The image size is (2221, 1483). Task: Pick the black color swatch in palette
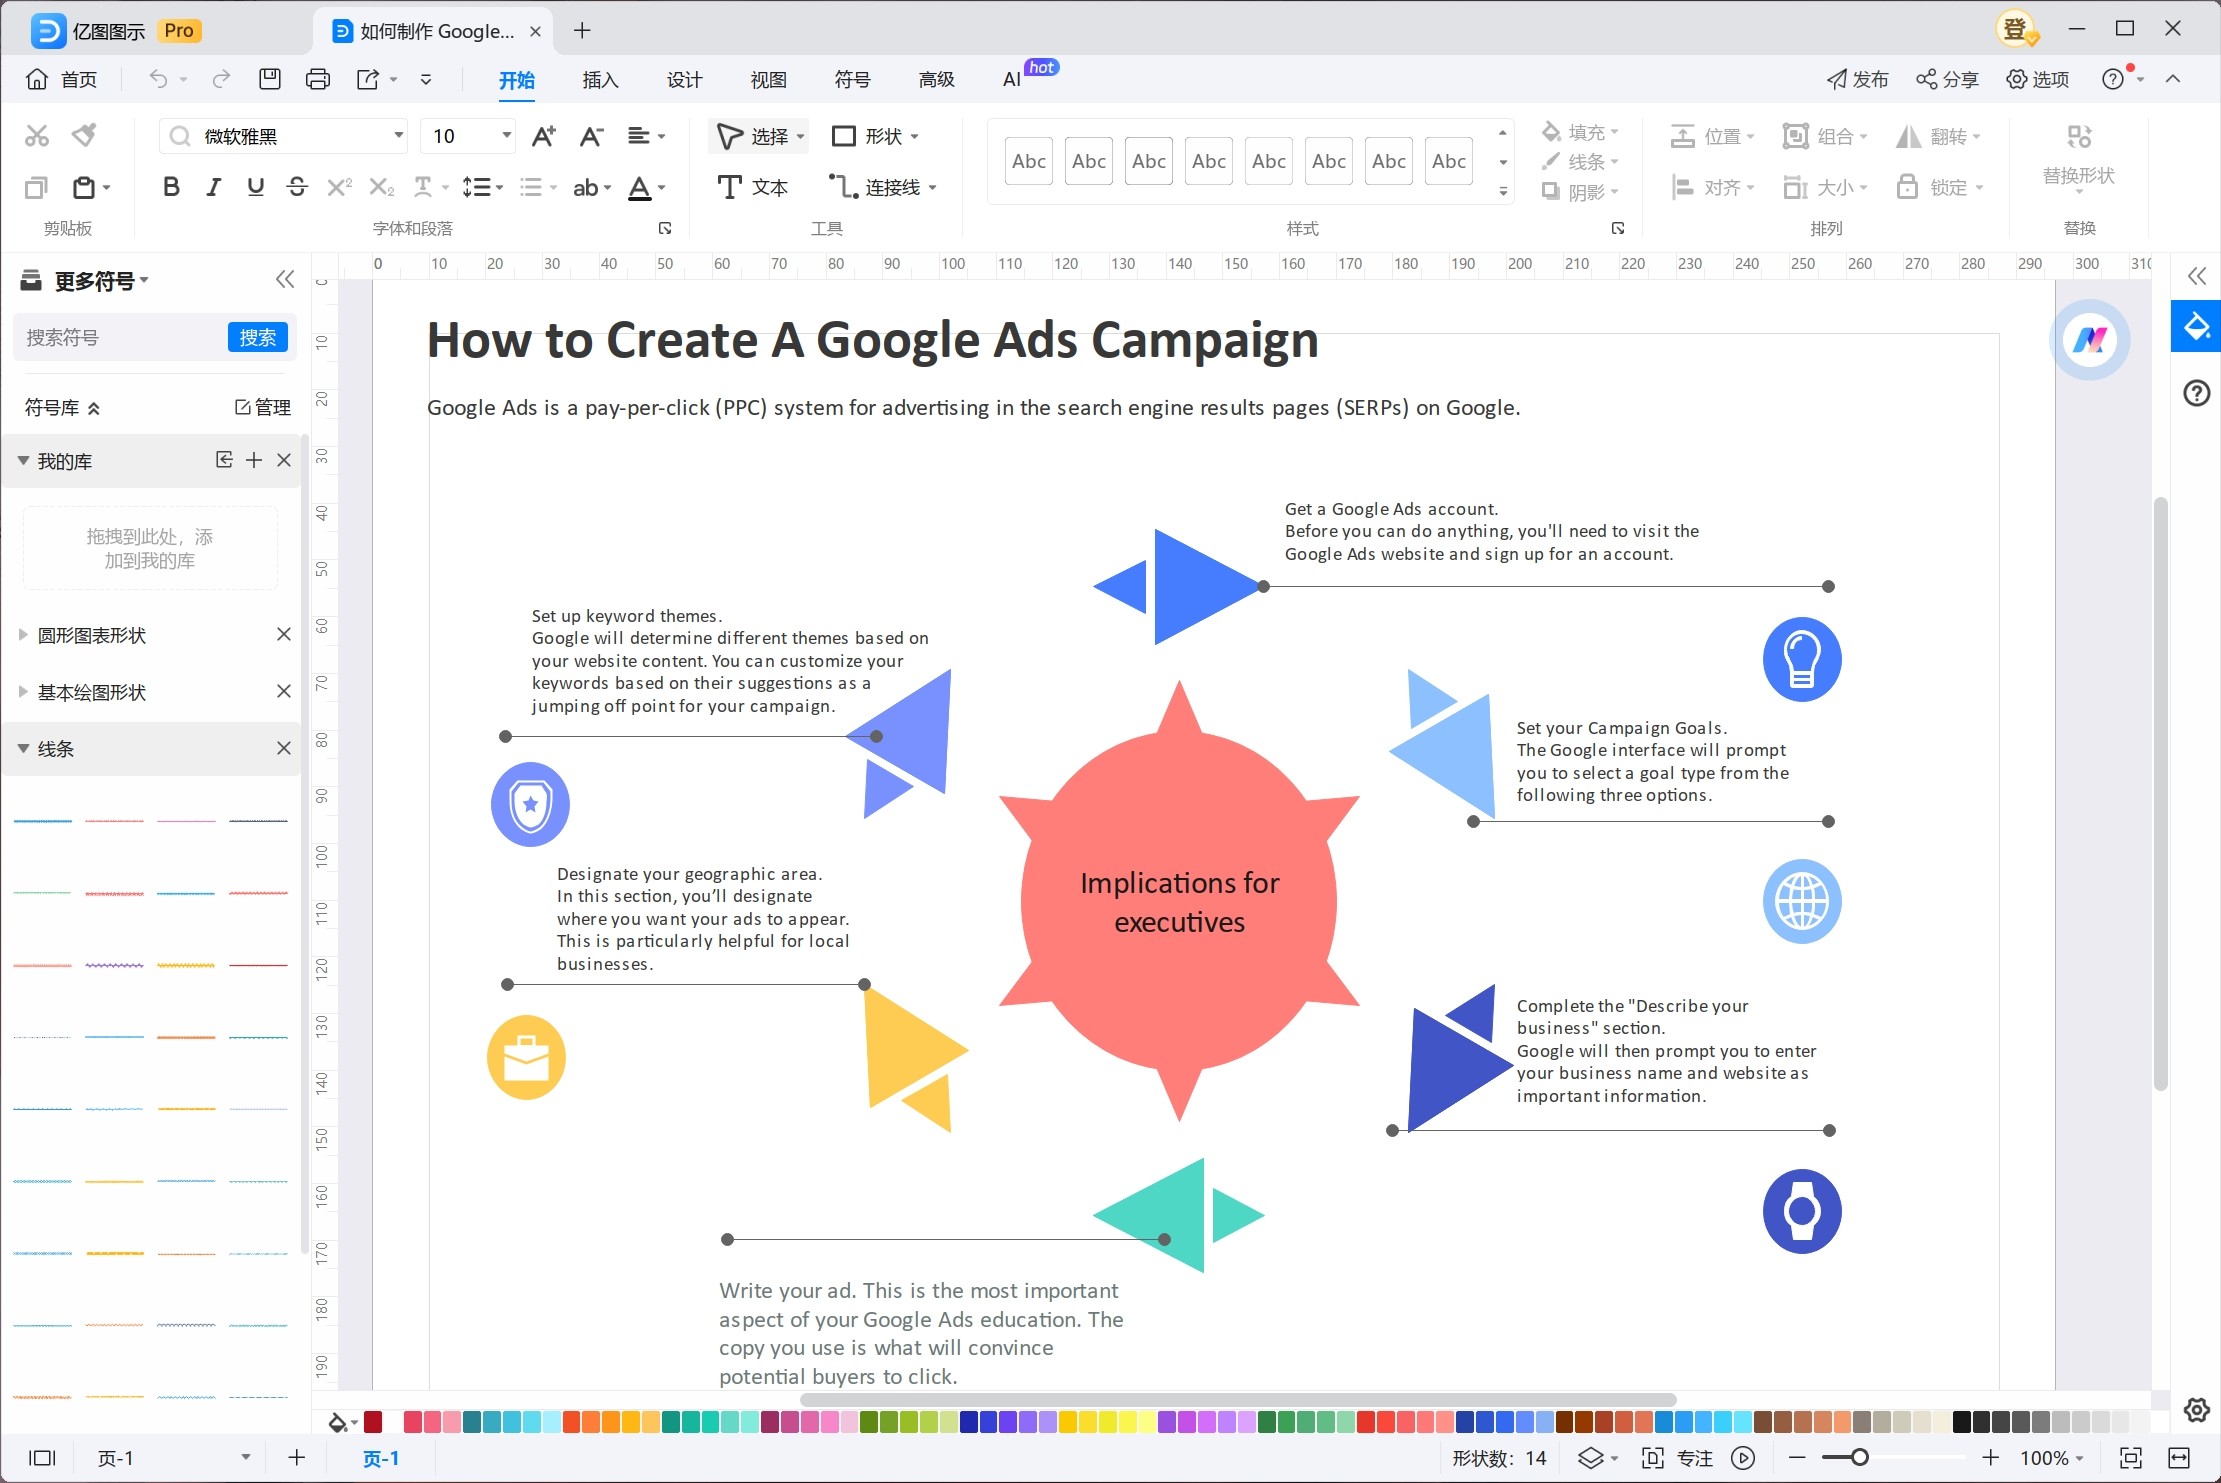pyautogui.click(x=1961, y=1421)
